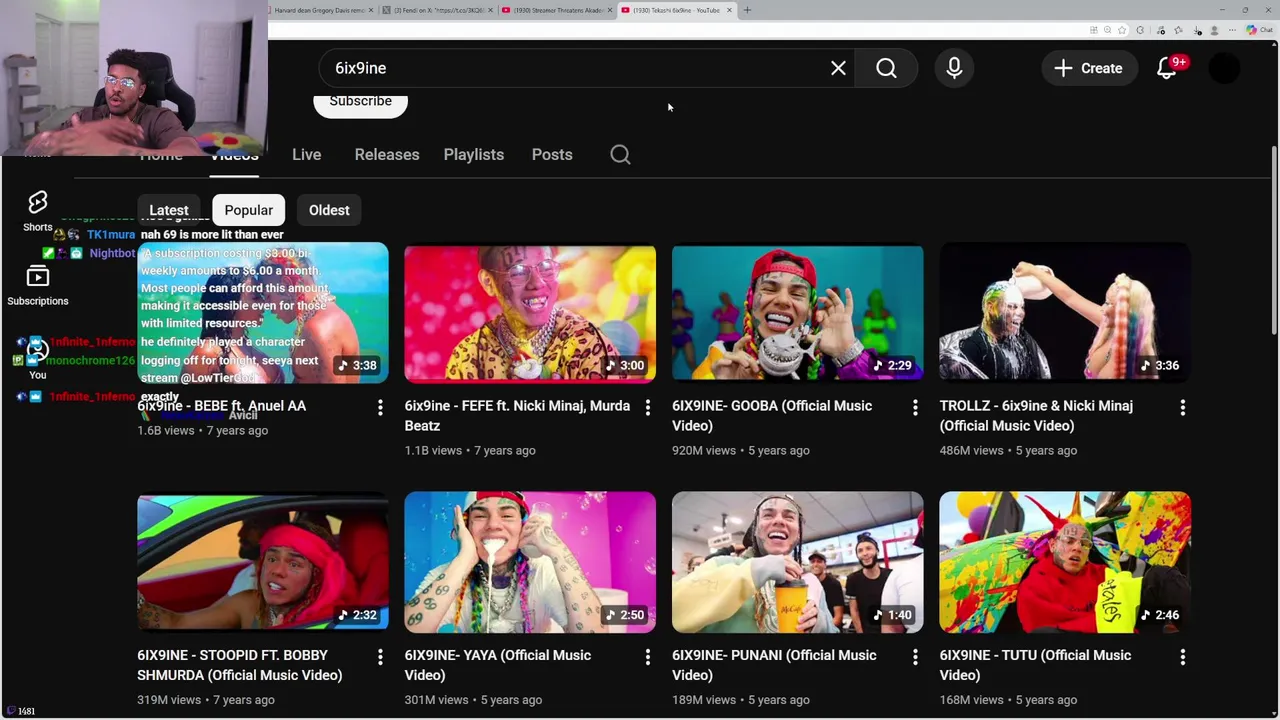Switch to Harvard dean Gregory Davis browser tab
The height and width of the screenshot is (720, 1280).
[x=322, y=10]
